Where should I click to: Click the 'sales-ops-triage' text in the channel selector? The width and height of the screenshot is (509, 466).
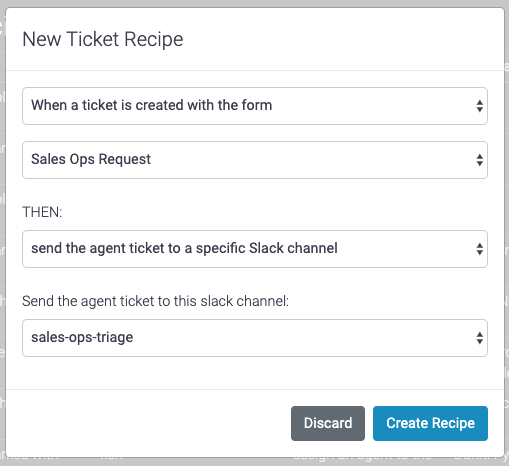coord(82,337)
